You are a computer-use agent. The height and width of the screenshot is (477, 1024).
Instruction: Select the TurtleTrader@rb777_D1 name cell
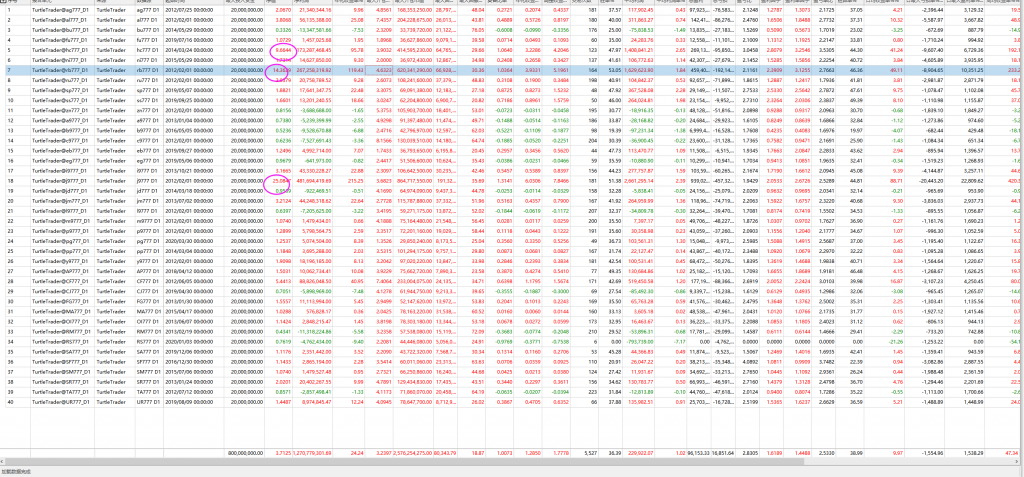click(x=60, y=71)
